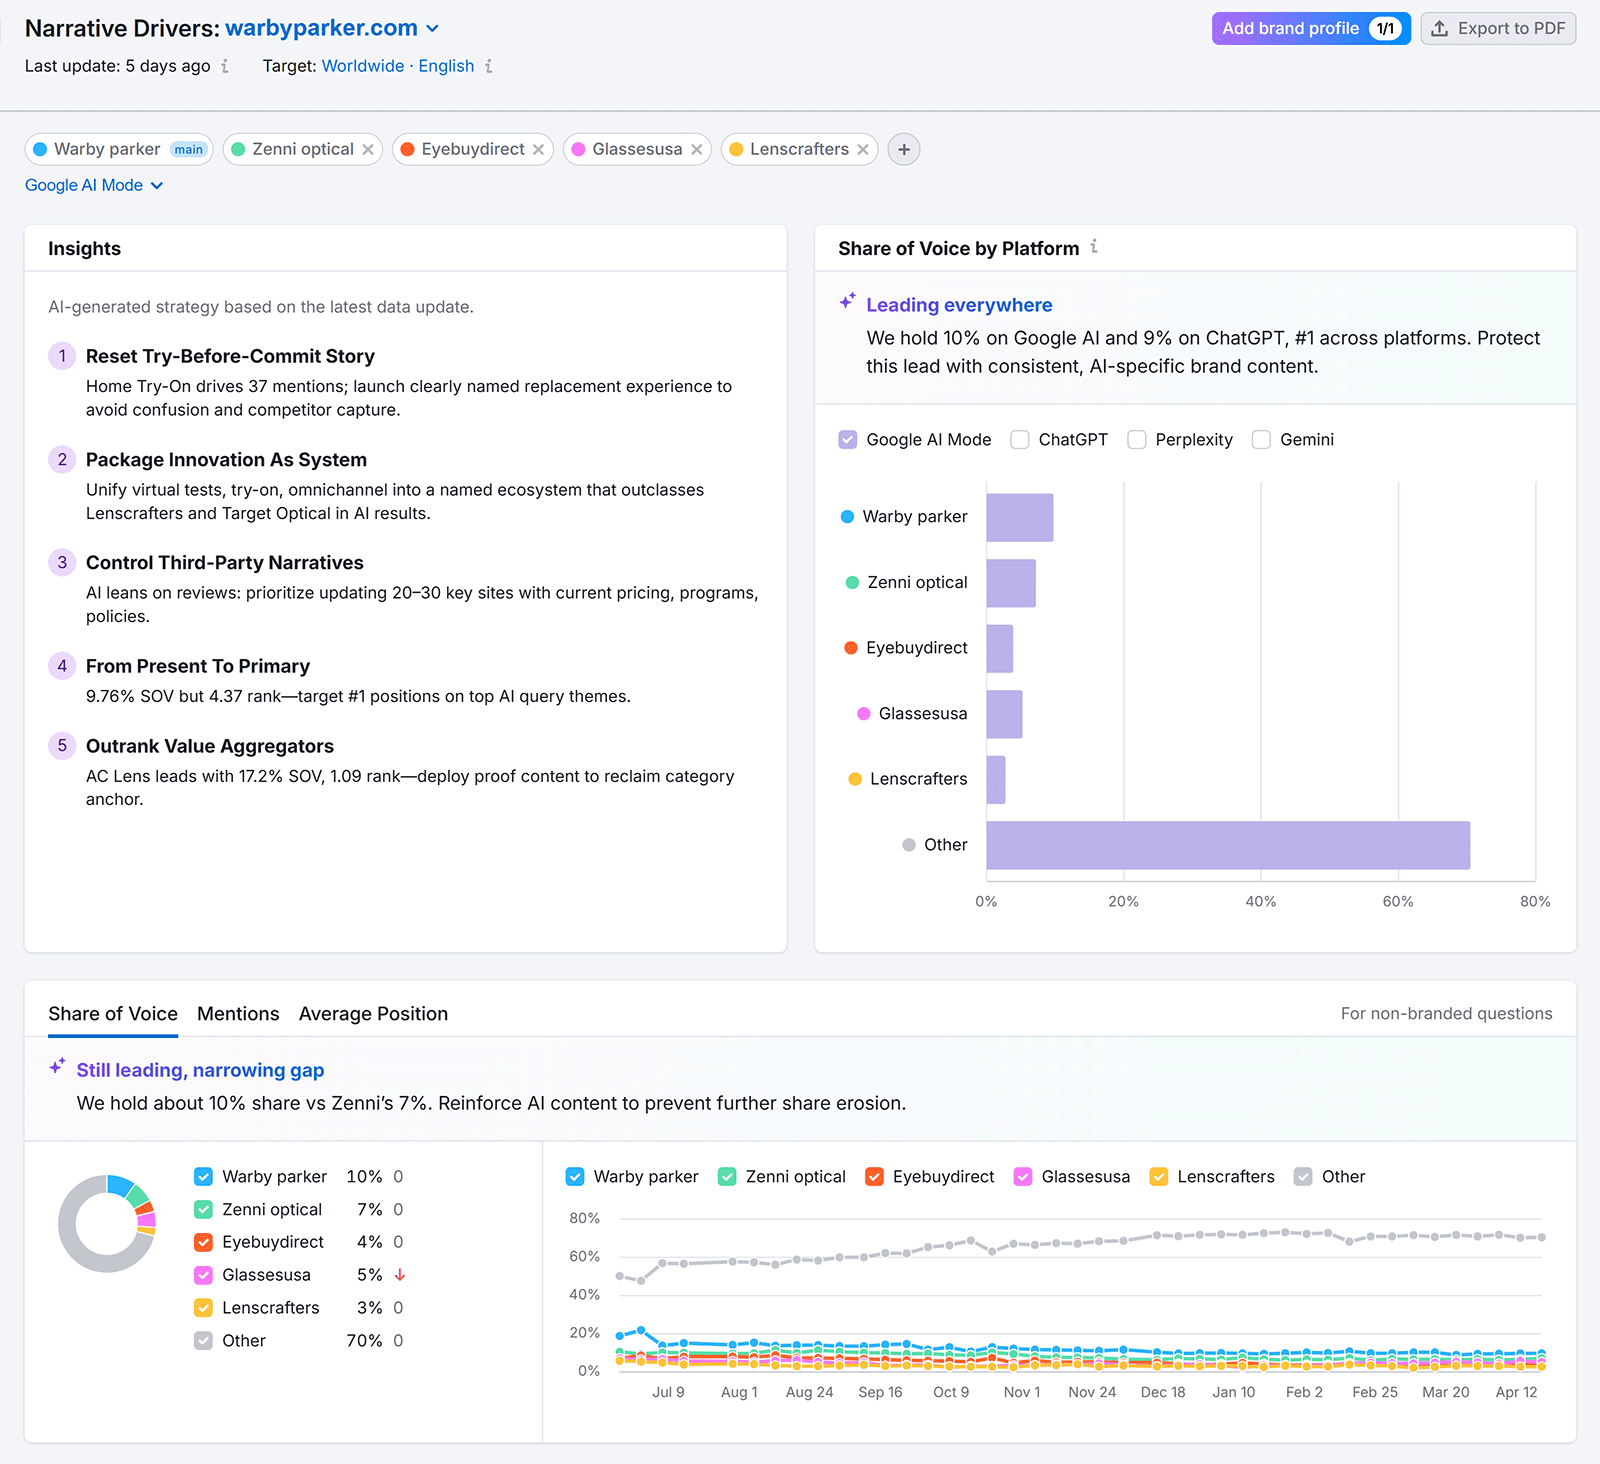
Task: Click the Other bar in the platform chart
Action: click(1228, 845)
